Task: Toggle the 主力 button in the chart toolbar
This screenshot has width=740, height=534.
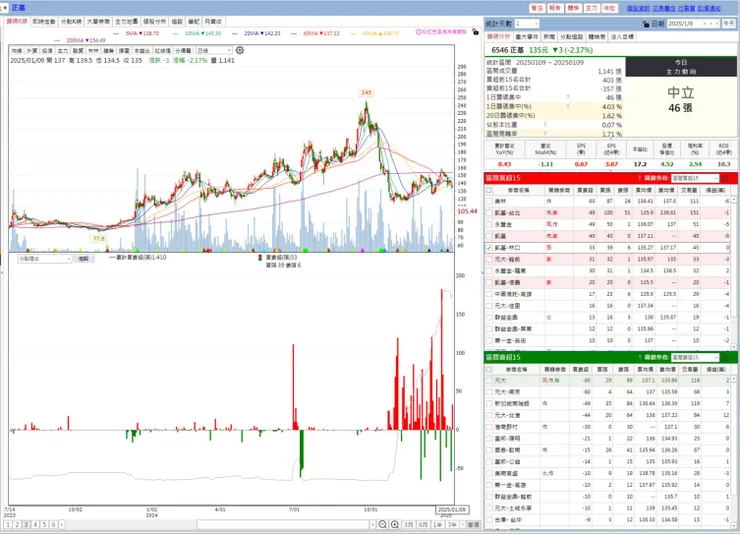Action: click(62, 50)
